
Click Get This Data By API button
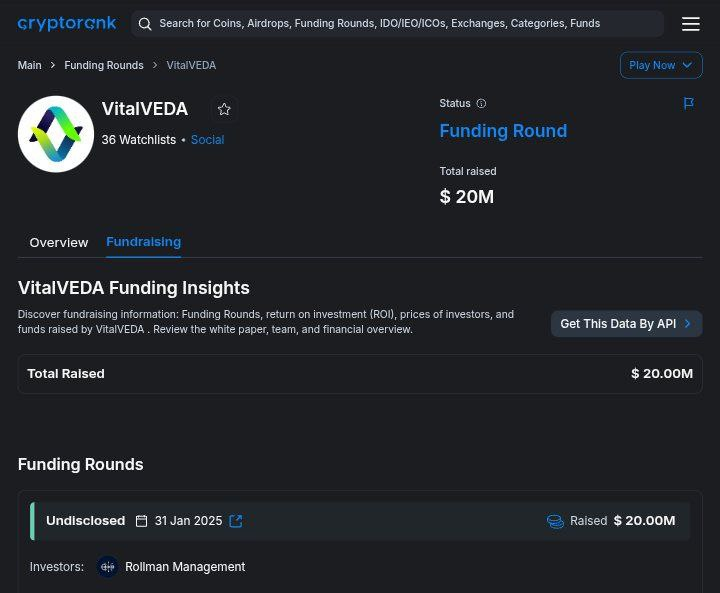pyautogui.click(x=626, y=324)
